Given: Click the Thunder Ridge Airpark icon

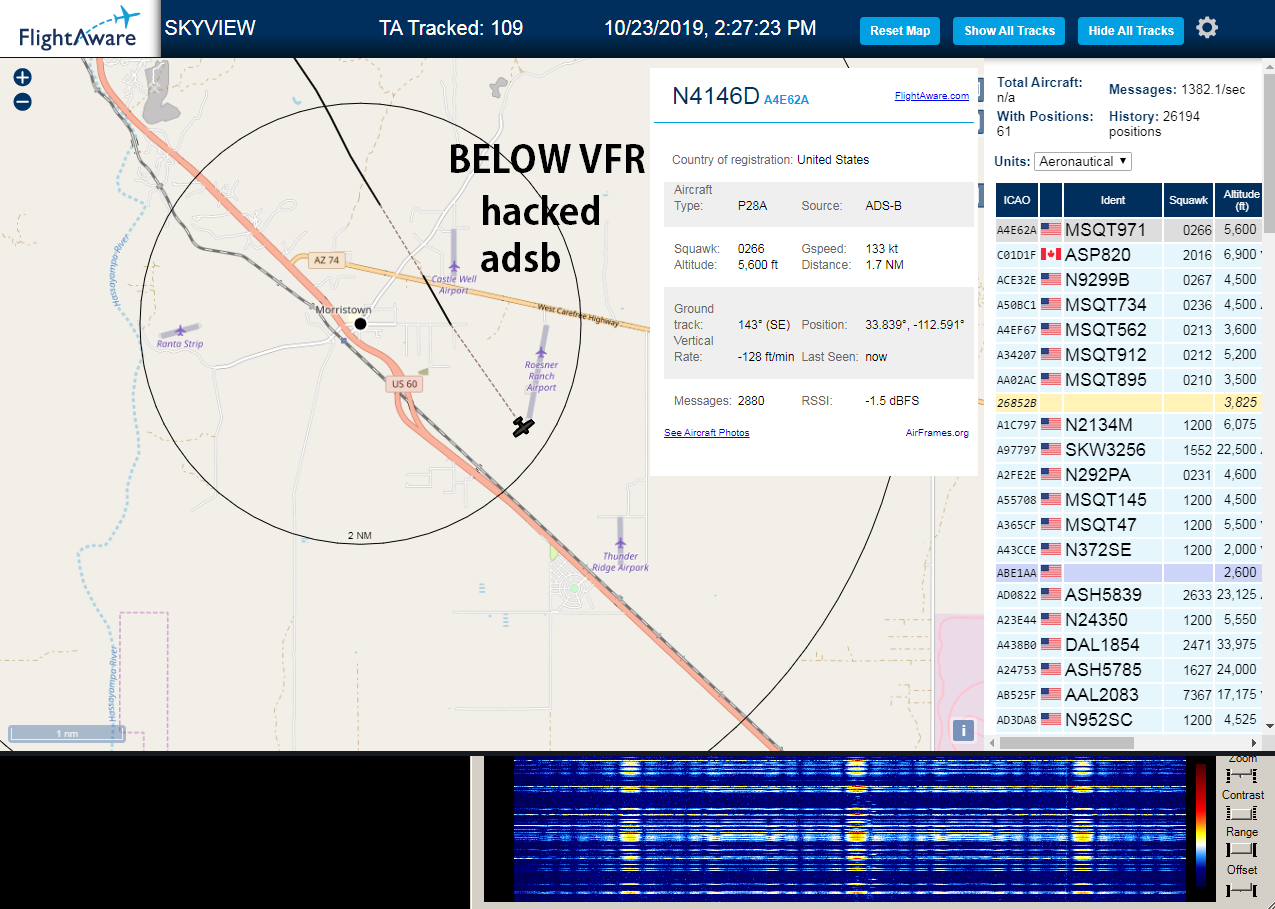Looking at the screenshot, I should (621, 544).
